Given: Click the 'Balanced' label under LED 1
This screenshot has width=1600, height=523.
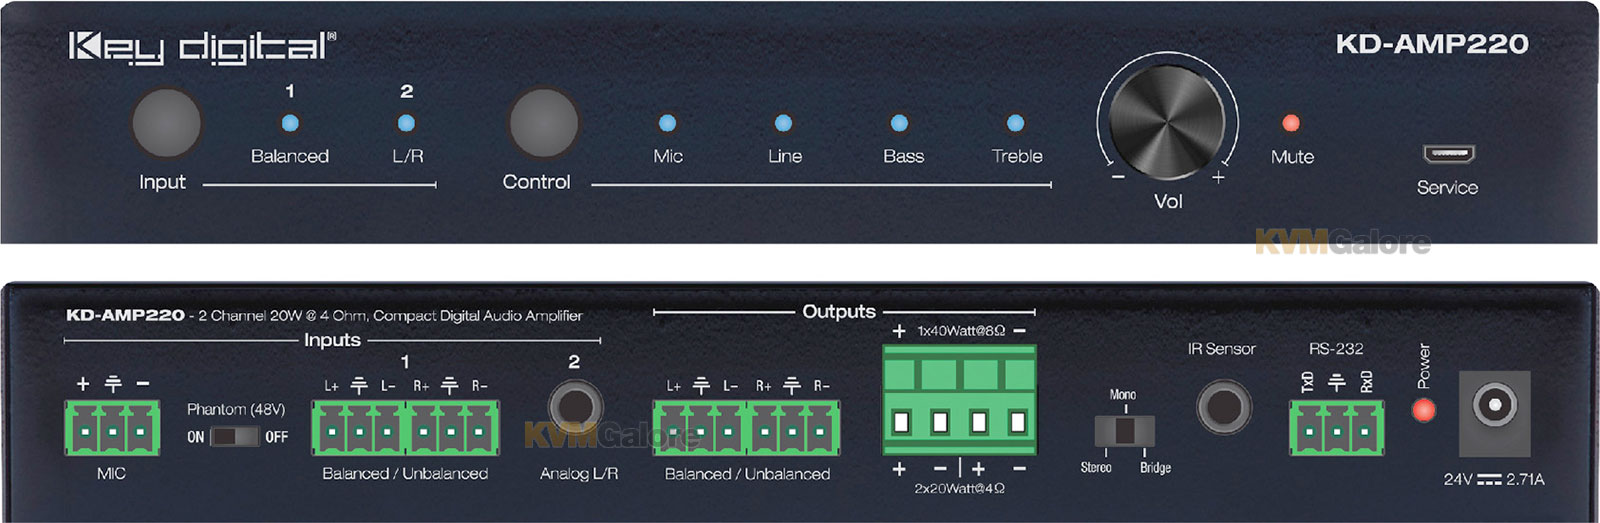Looking at the screenshot, I should tap(290, 156).
